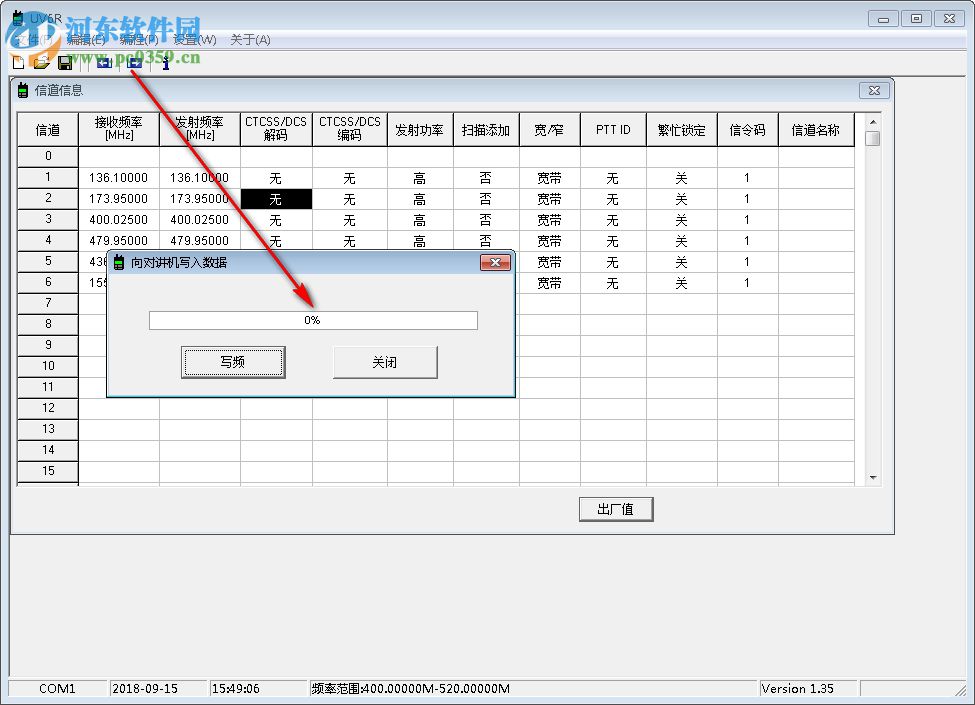Click the About info icon in toolbar
This screenshot has height=705, width=975.
coord(165,62)
